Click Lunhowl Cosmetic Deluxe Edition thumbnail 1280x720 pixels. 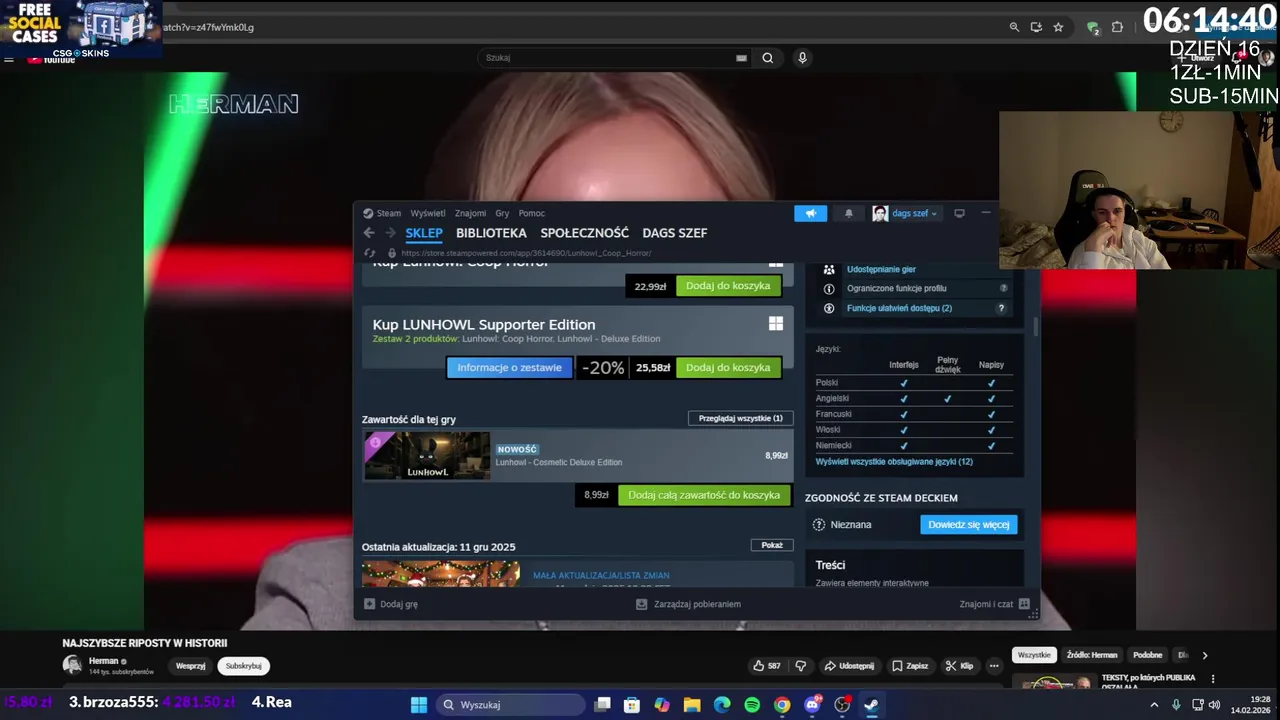[x=427, y=456]
